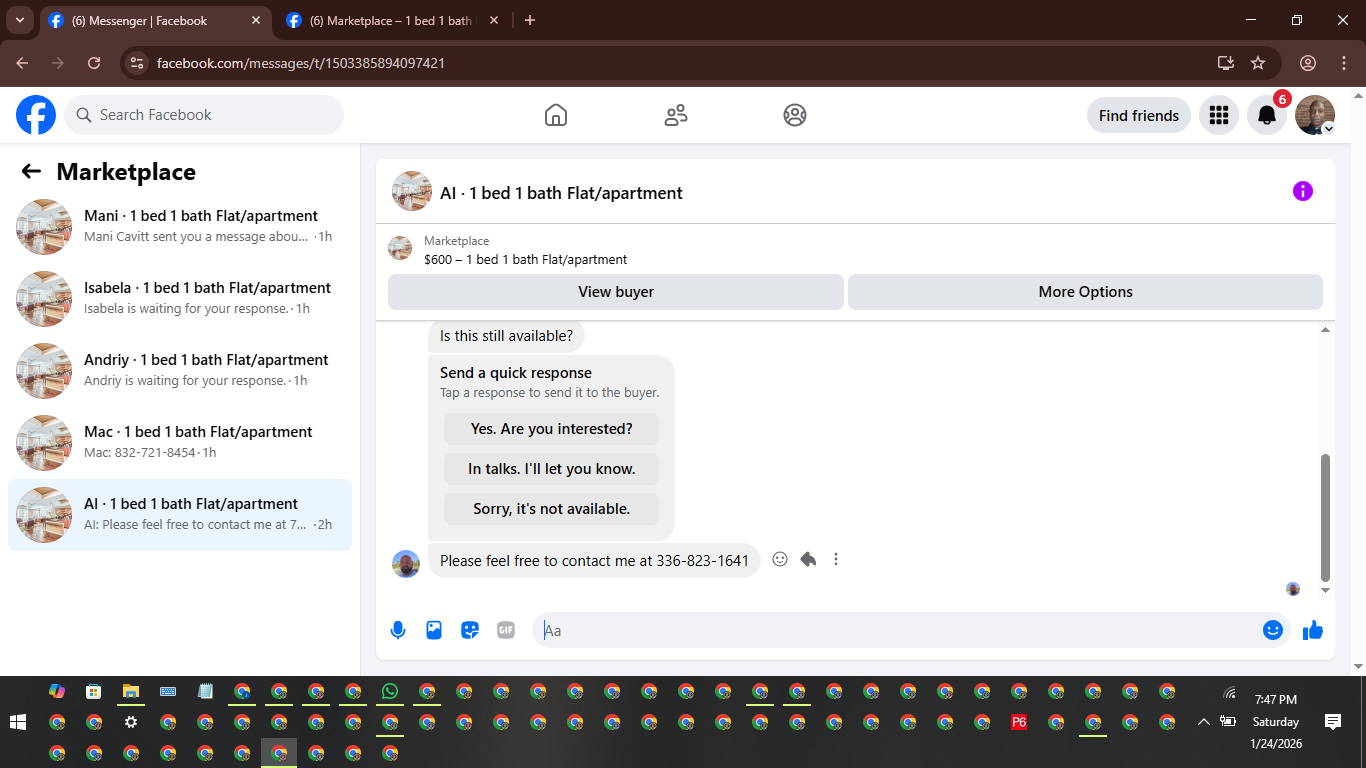Send quick response In talks. I'll let you know.
This screenshot has height=768, width=1366.
[551, 469]
